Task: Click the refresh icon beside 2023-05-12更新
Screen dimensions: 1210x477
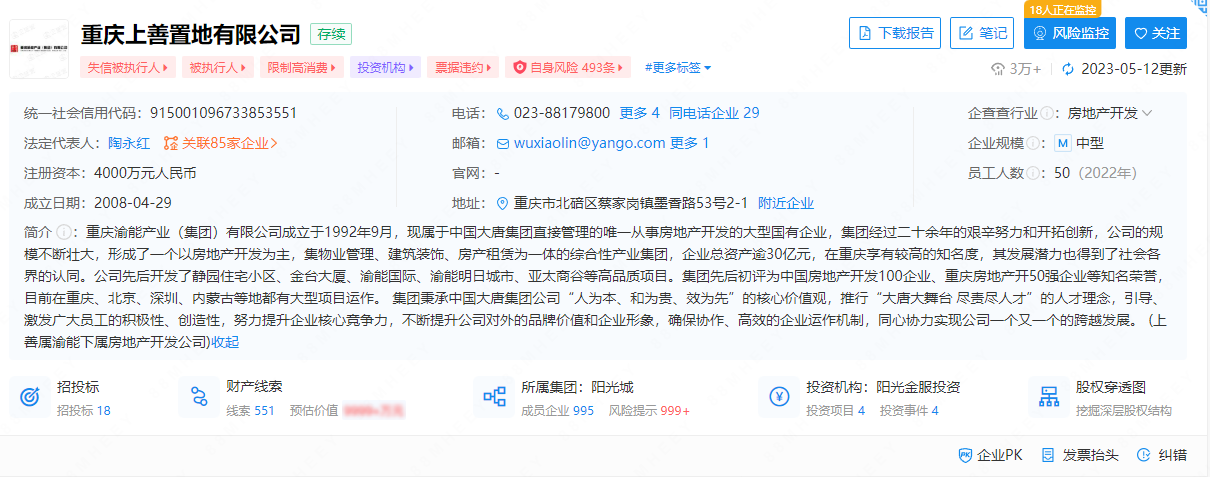Action: [1068, 69]
